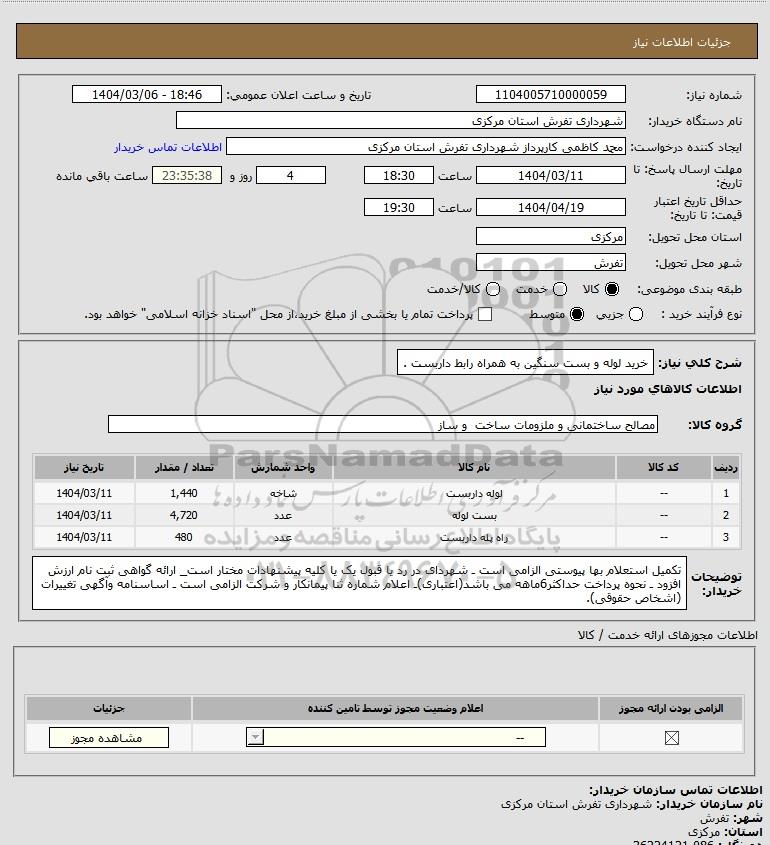This screenshot has width=770, height=845.
Task: Toggle the mandatory license checkbox
Action: pos(671,738)
